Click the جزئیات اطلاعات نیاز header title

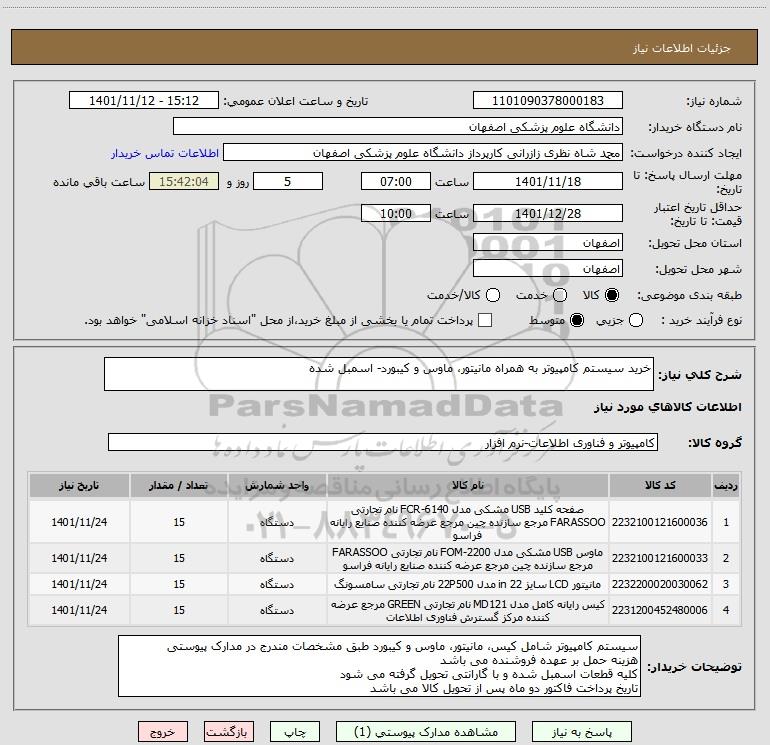point(681,48)
